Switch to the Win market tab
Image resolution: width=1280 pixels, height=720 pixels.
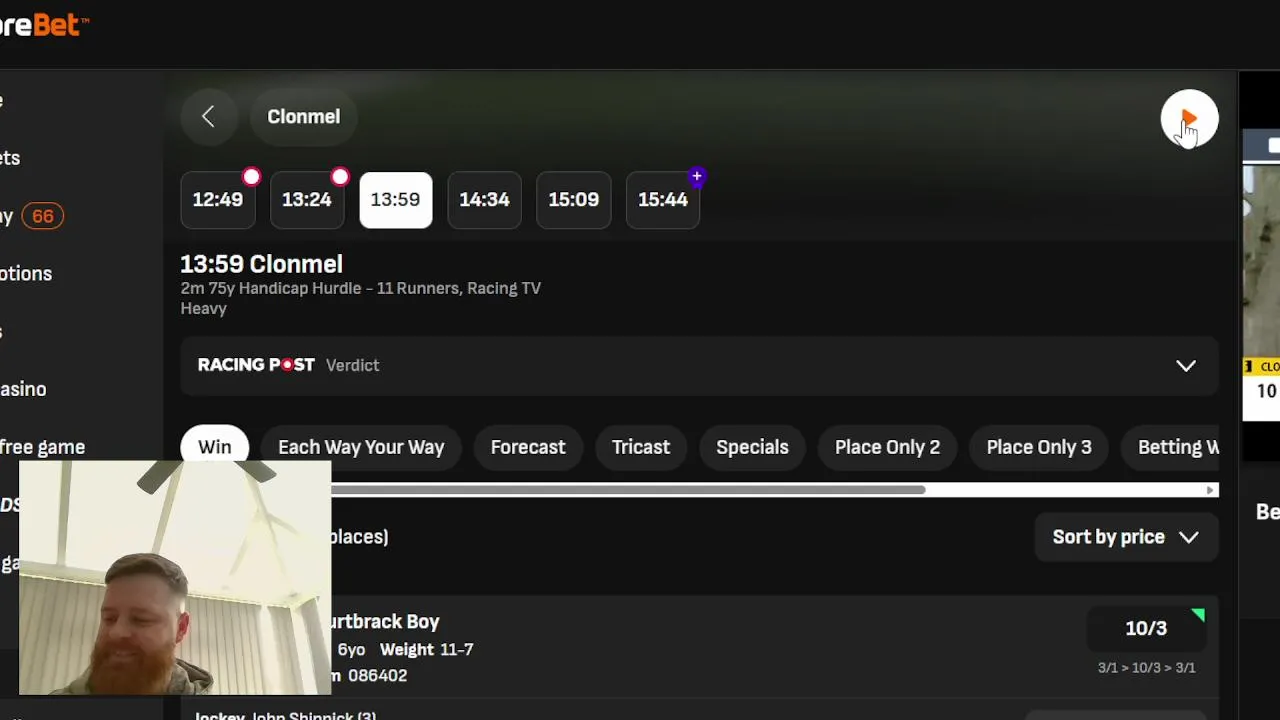tap(214, 447)
